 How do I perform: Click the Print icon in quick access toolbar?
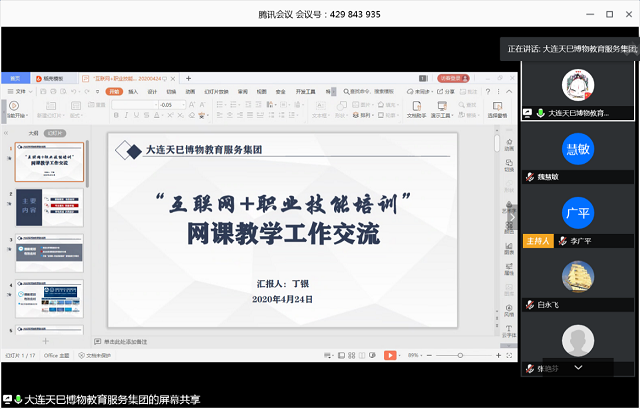53,91
